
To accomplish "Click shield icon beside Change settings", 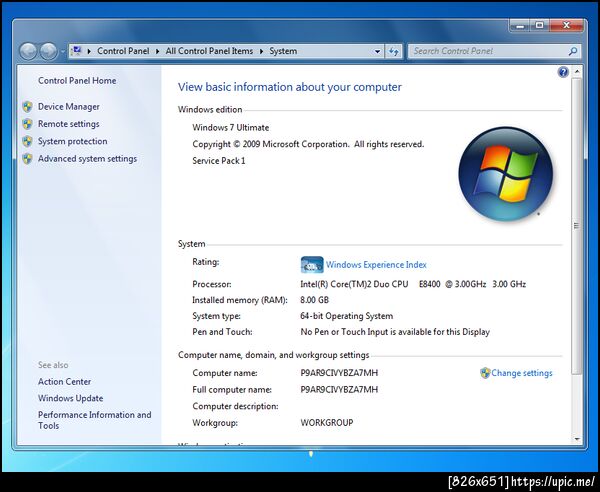I will 485,373.
